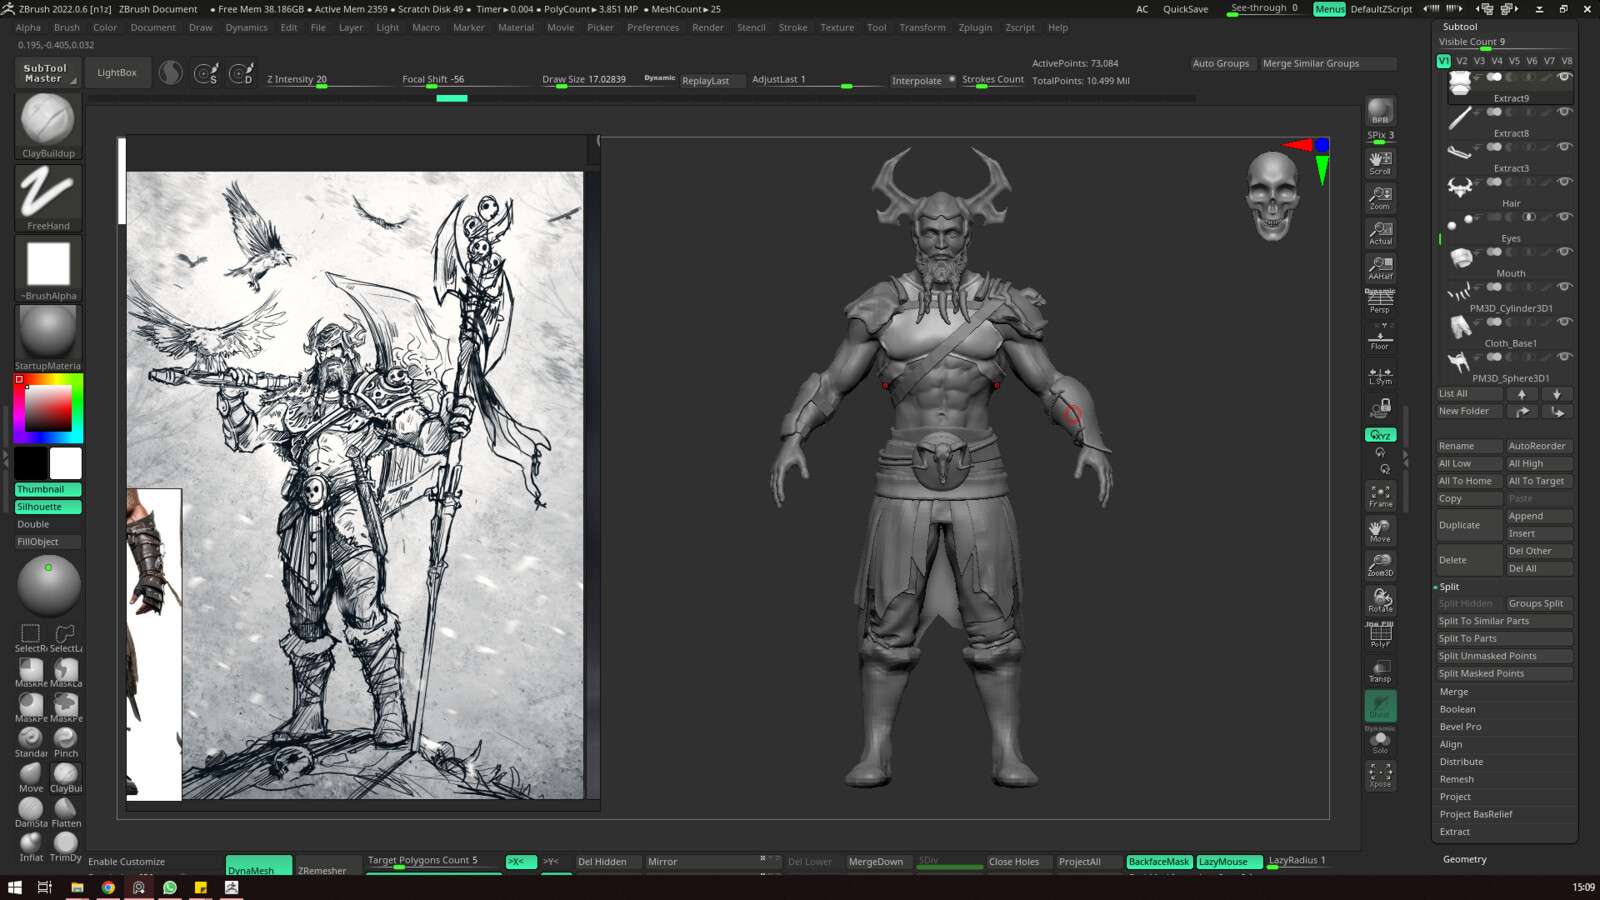Toggle L.Sym local symmetry
This screenshot has height=900, width=1600.
point(1380,376)
